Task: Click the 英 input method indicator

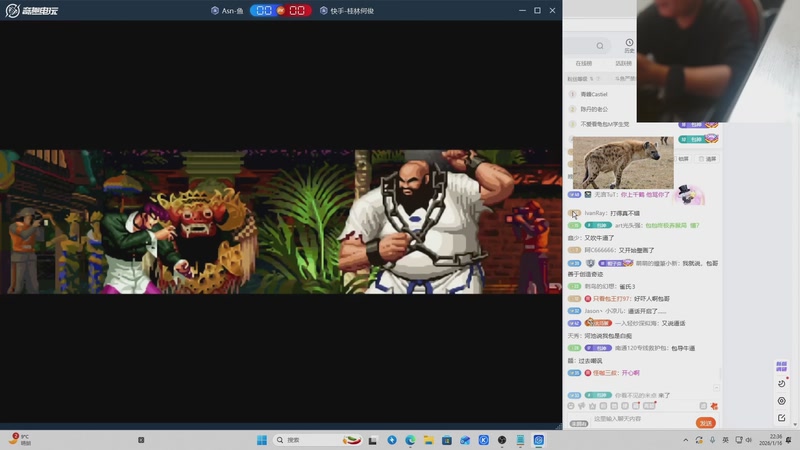Action: pos(726,440)
